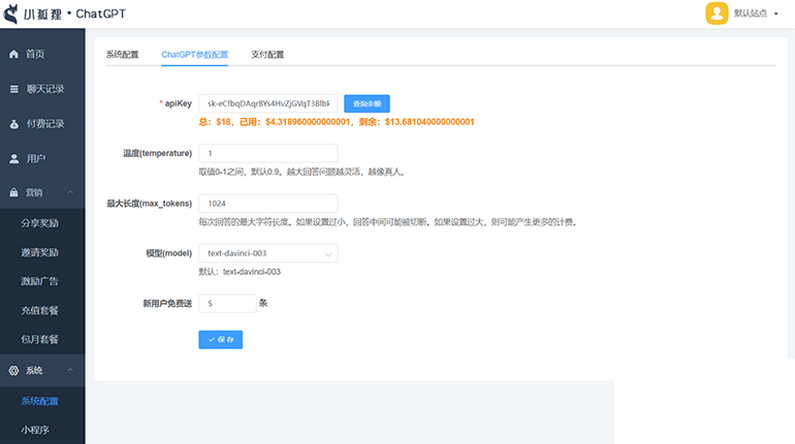795x444 pixels.
Task: Go to 激励广告 submenu item
Action: [x=40, y=281]
